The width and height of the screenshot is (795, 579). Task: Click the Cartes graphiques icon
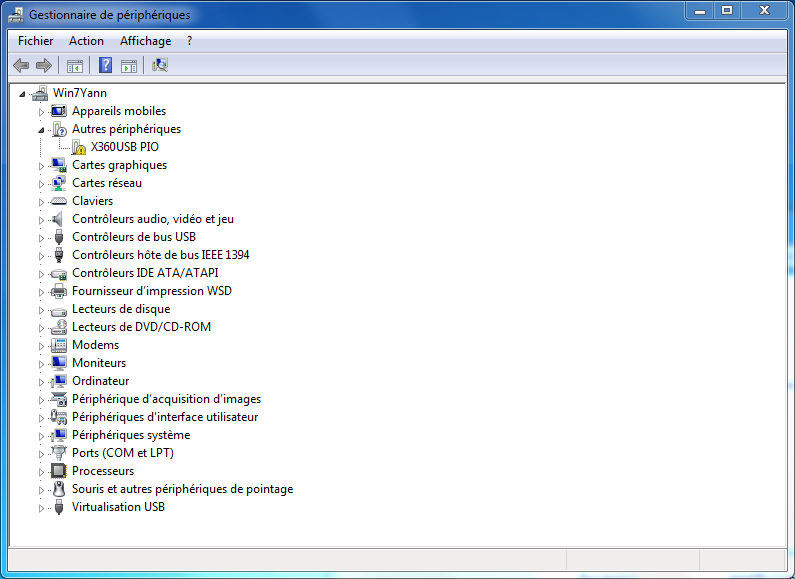pyautogui.click(x=59, y=165)
